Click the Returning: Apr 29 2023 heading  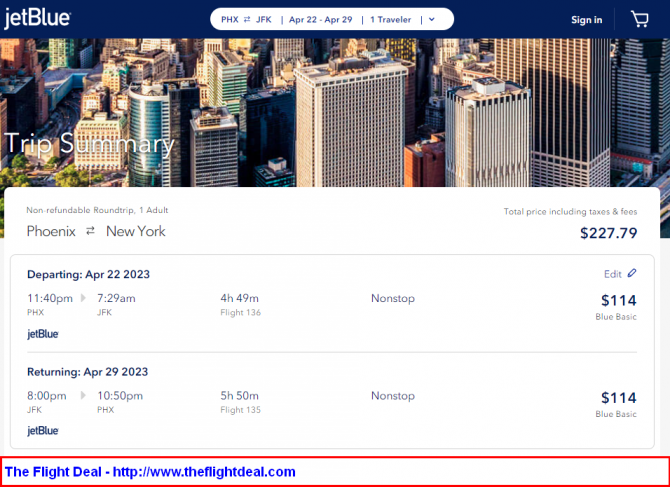click(88, 372)
